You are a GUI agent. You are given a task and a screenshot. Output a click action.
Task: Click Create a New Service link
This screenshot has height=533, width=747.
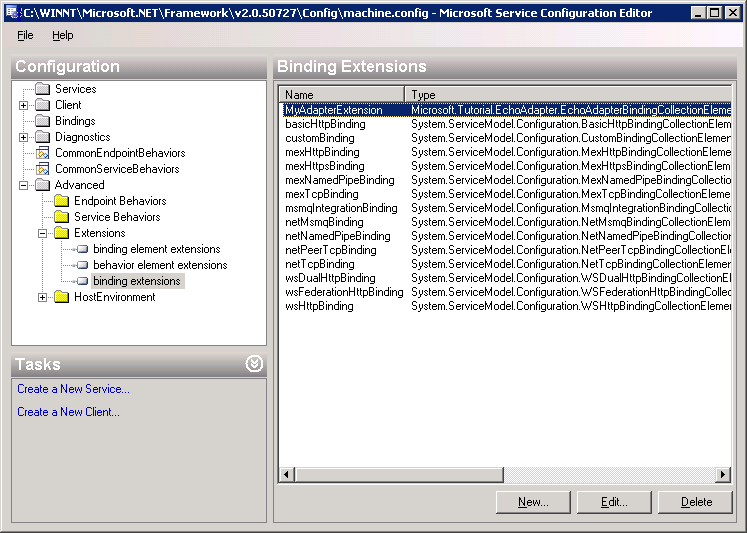73,389
